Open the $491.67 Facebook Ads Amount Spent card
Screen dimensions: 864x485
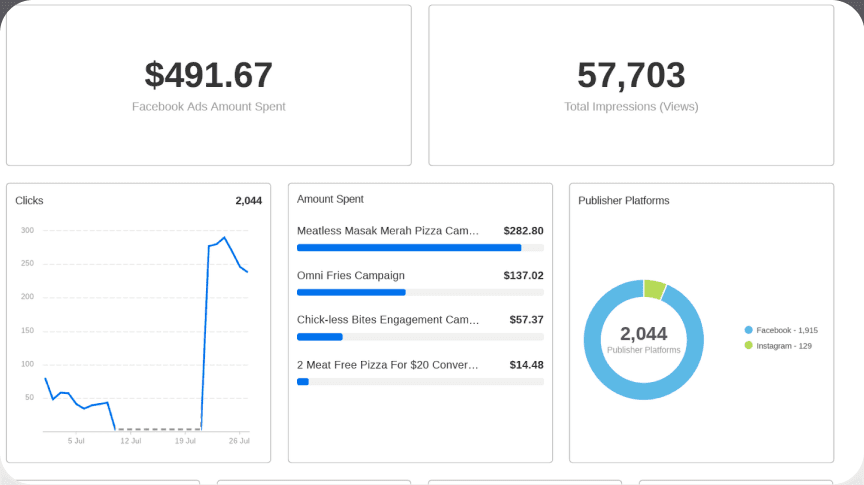pyautogui.click(x=209, y=85)
